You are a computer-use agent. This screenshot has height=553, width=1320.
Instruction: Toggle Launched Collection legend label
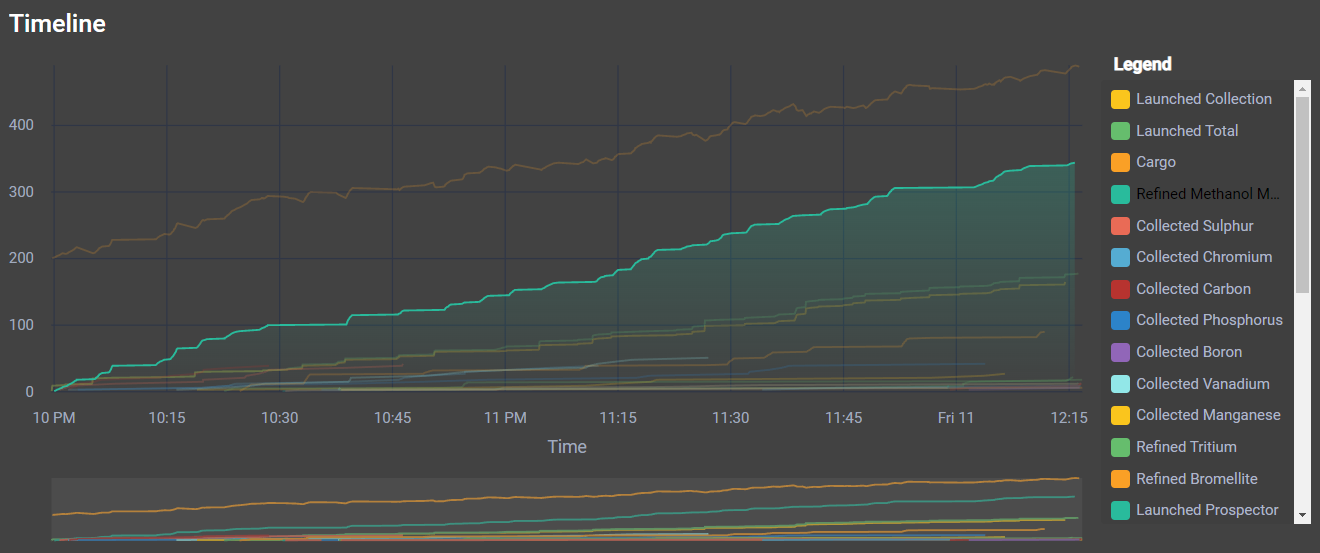pyautogui.click(x=1204, y=99)
